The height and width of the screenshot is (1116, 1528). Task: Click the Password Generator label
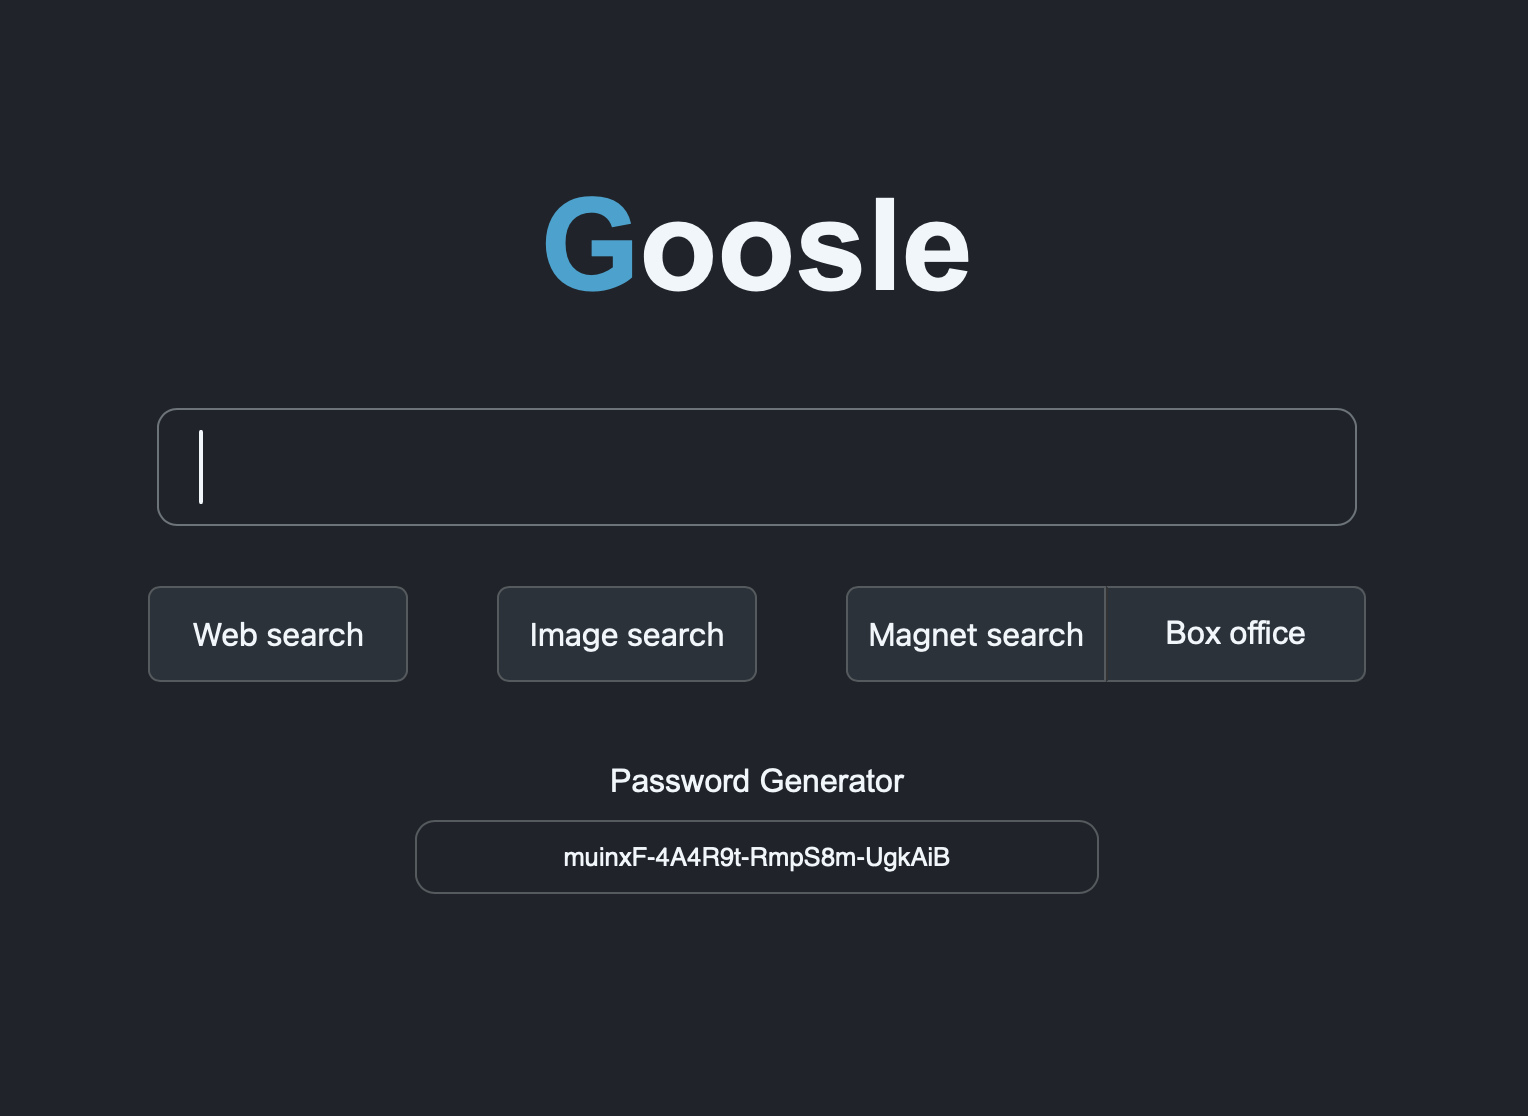(x=757, y=781)
